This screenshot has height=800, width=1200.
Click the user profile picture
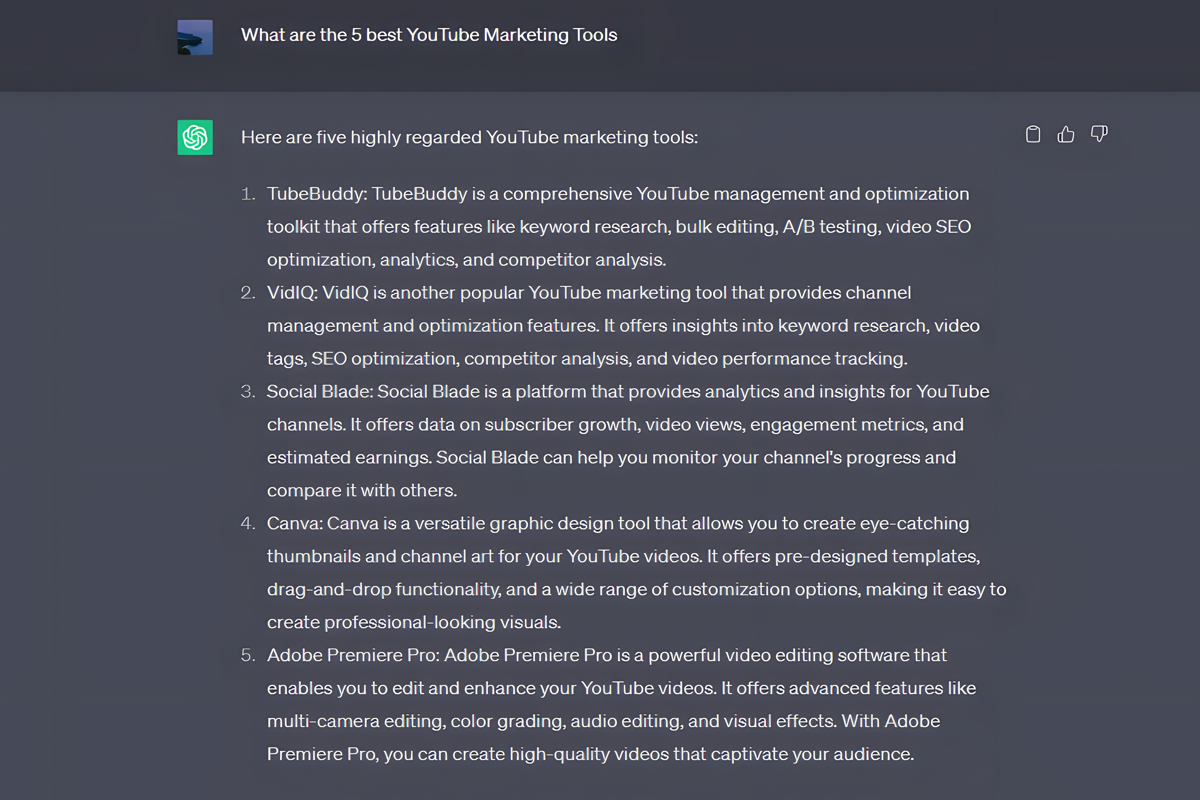(x=195, y=37)
